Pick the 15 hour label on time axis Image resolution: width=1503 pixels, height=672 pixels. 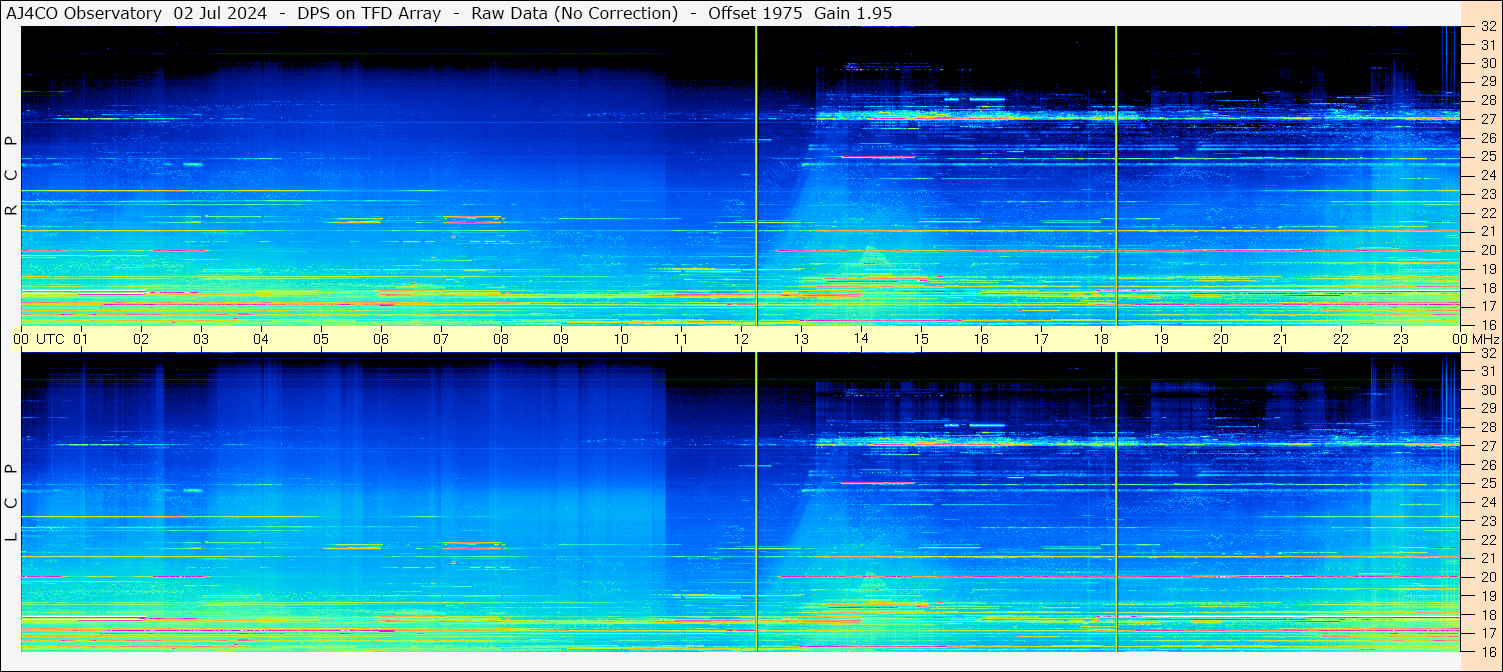pyautogui.click(x=921, y=340)
